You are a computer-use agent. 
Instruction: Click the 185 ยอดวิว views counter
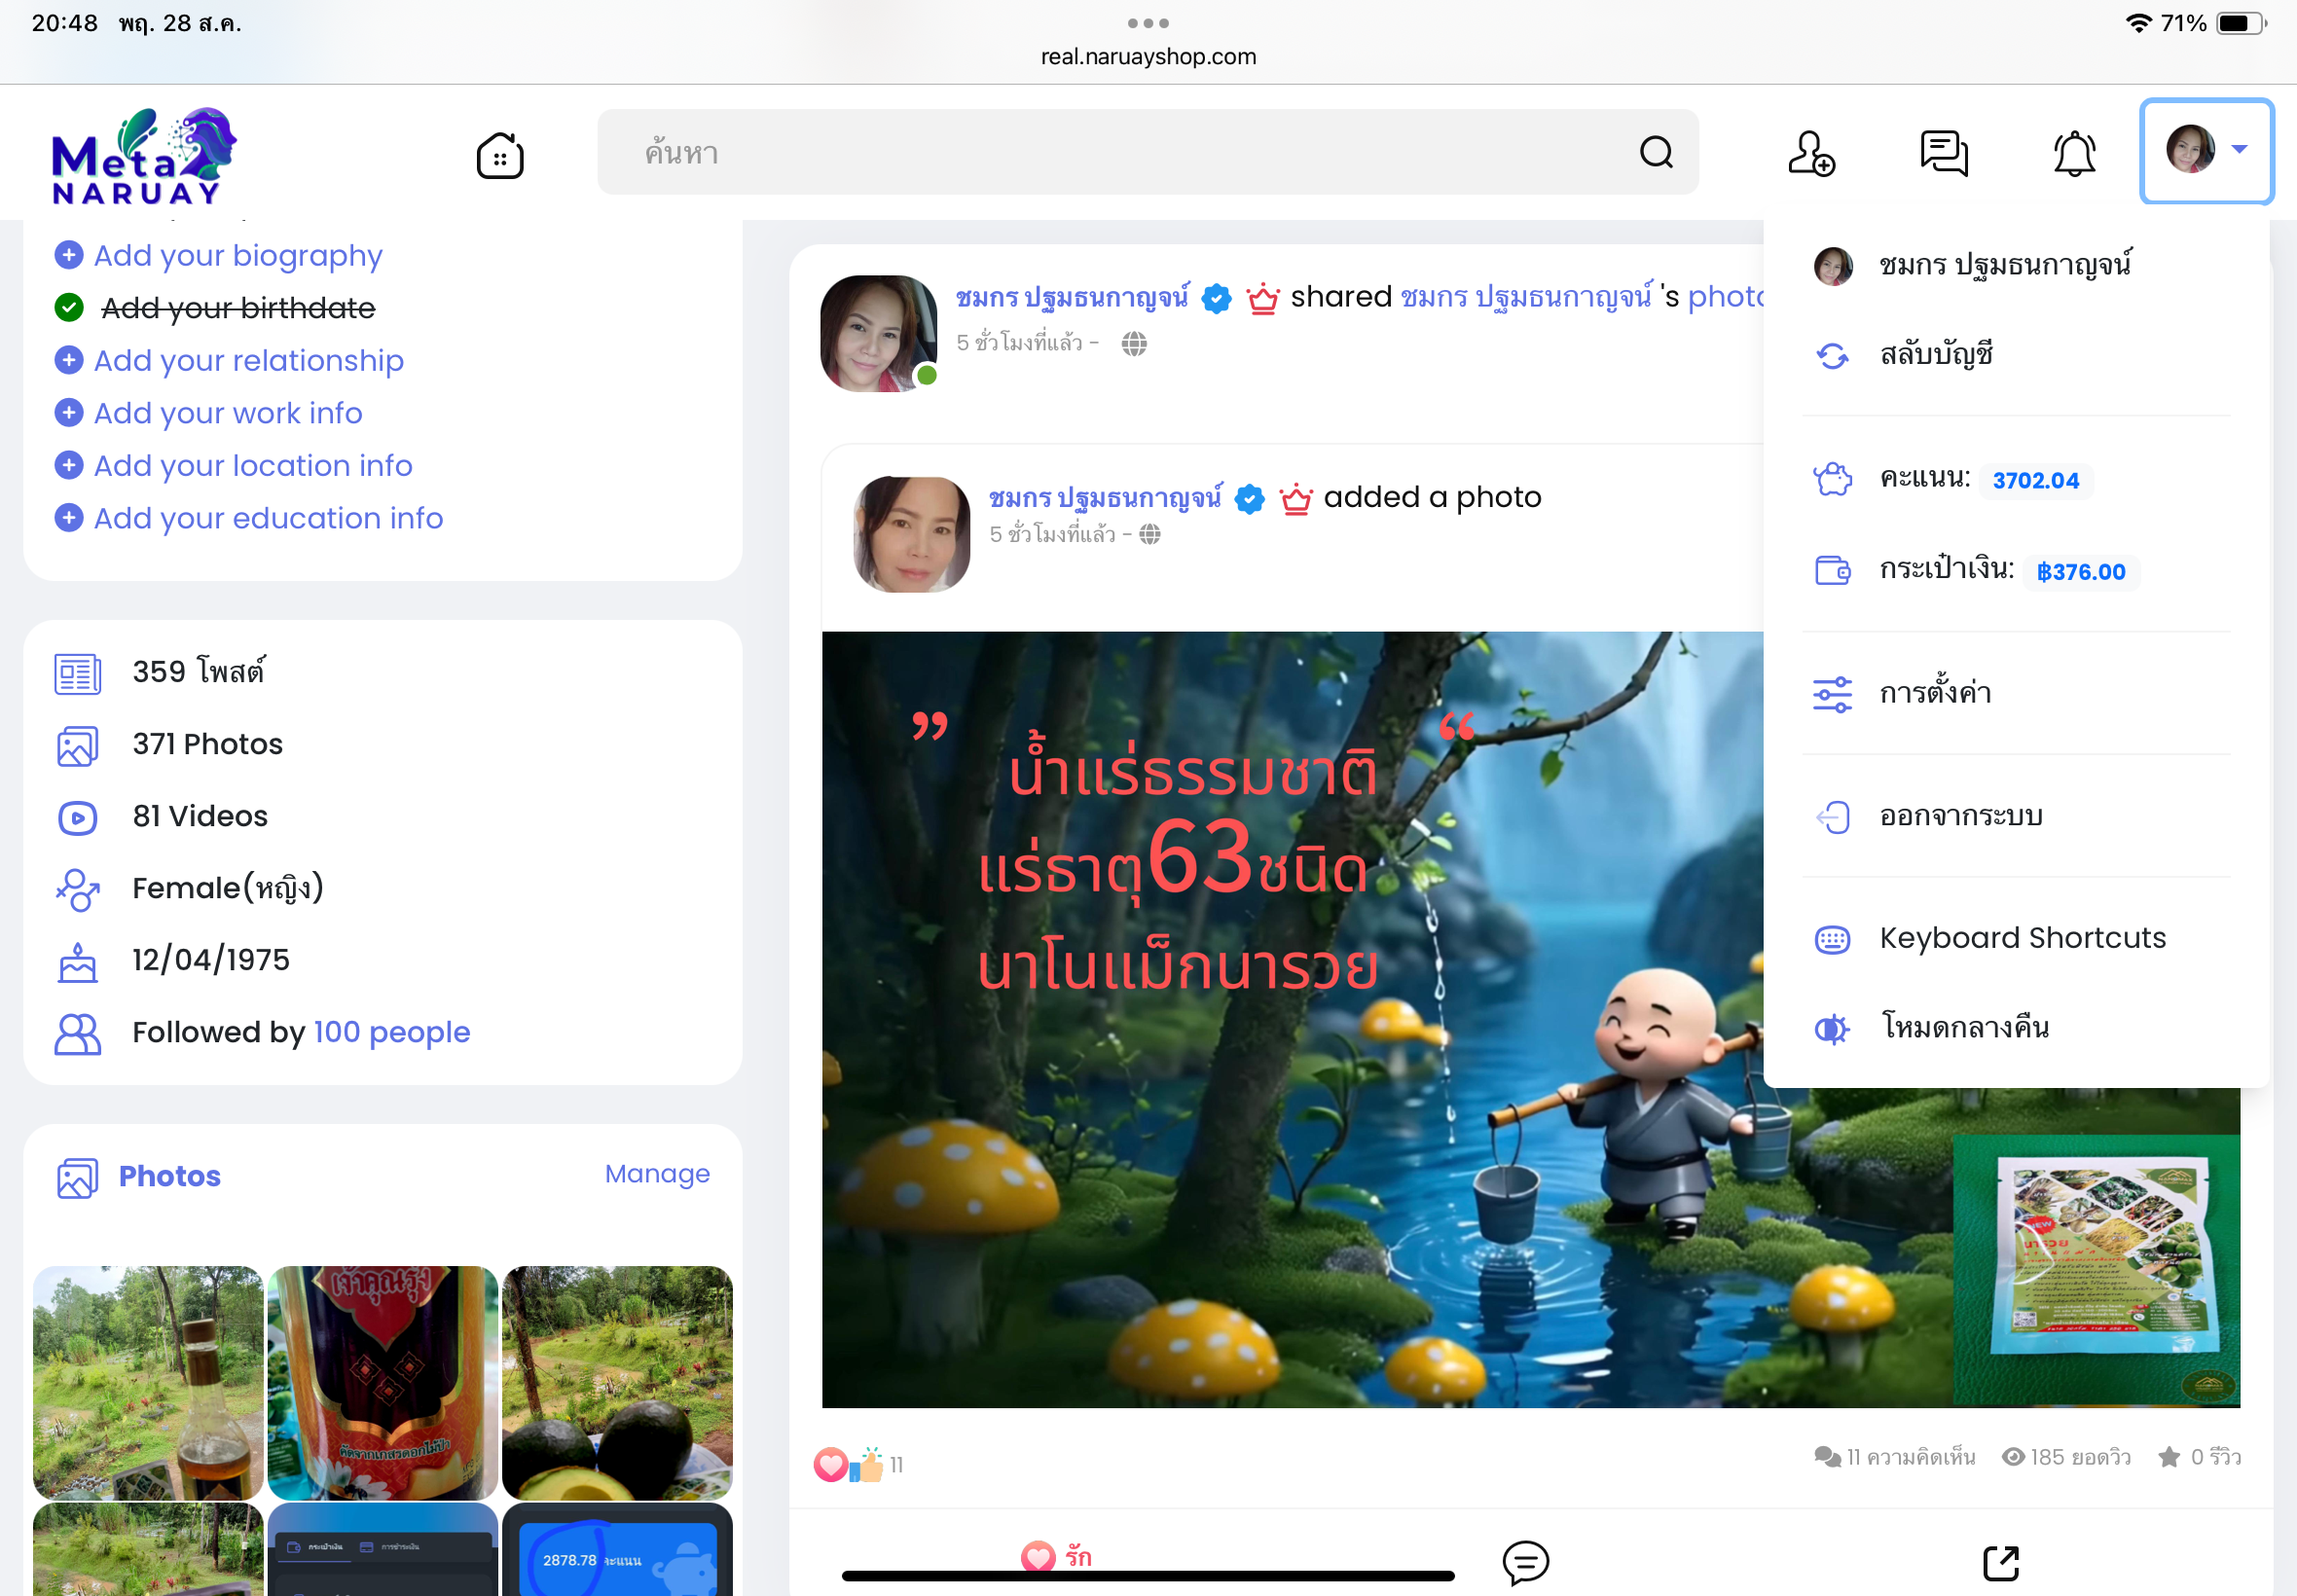point(2066,1457)
